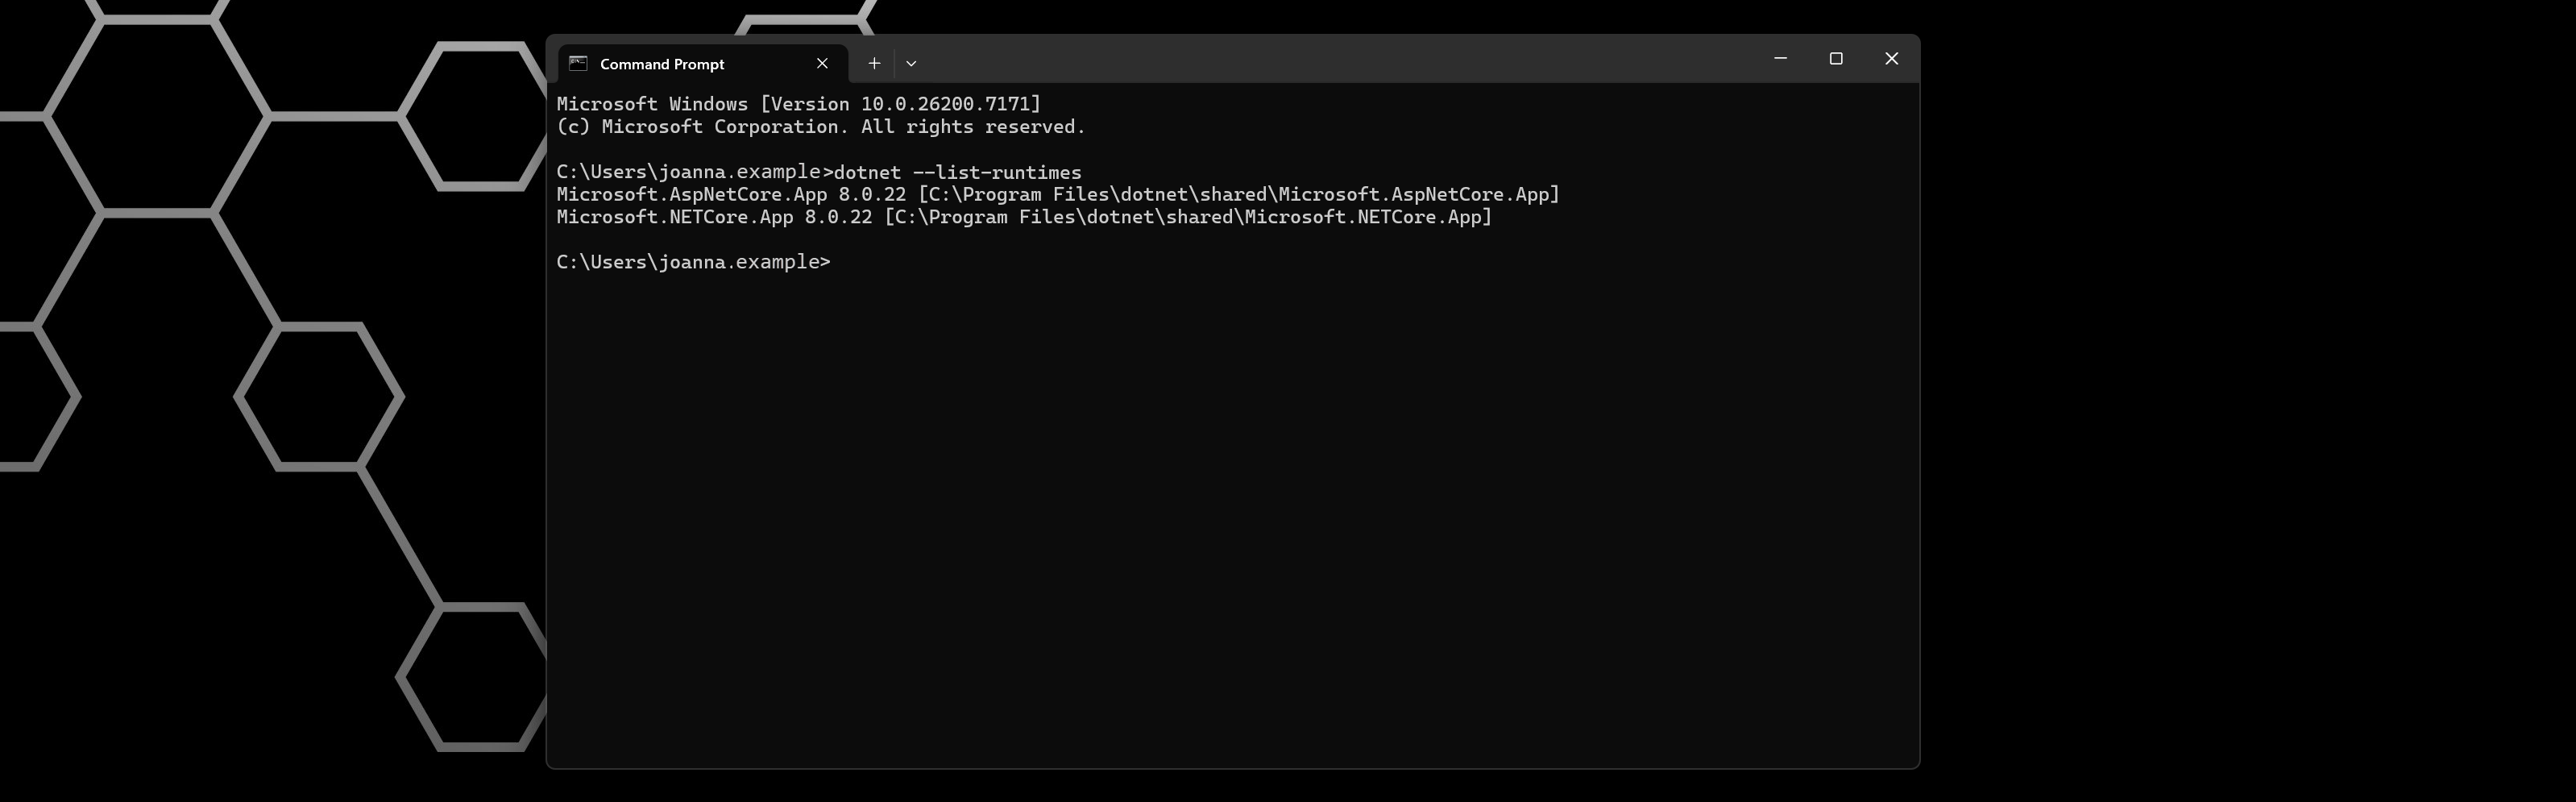
Task: Click the Microsoft Corporation copyright line
Action: pos(820,127)
